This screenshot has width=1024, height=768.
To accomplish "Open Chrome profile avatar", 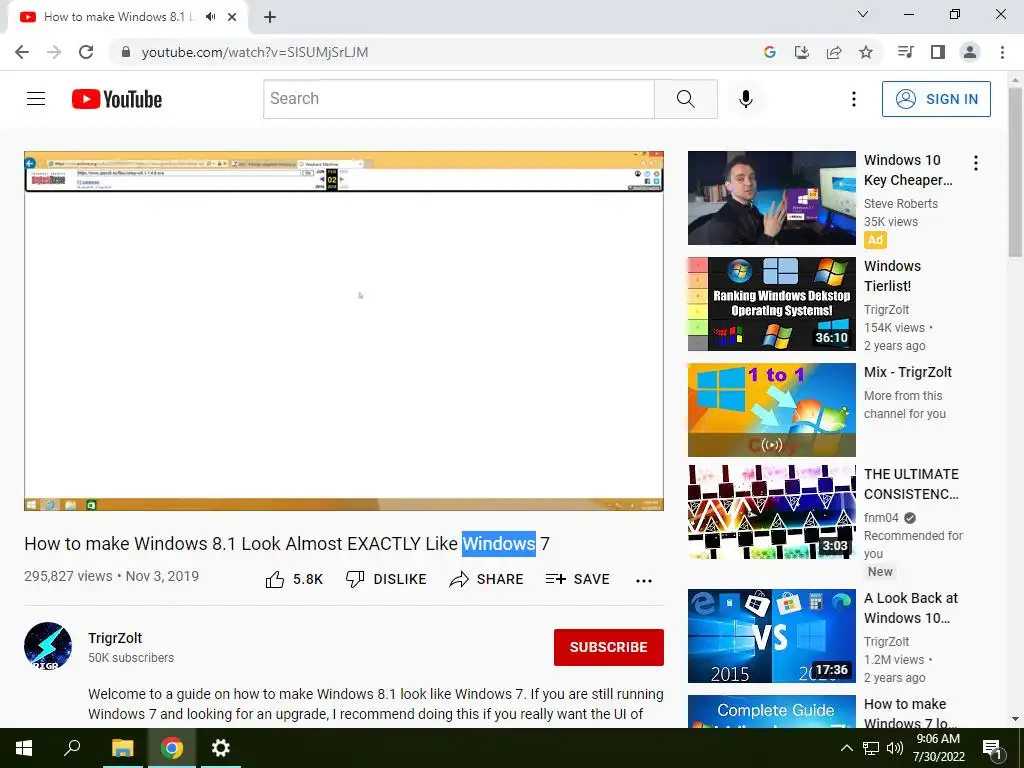I will (x=970, y=52).
